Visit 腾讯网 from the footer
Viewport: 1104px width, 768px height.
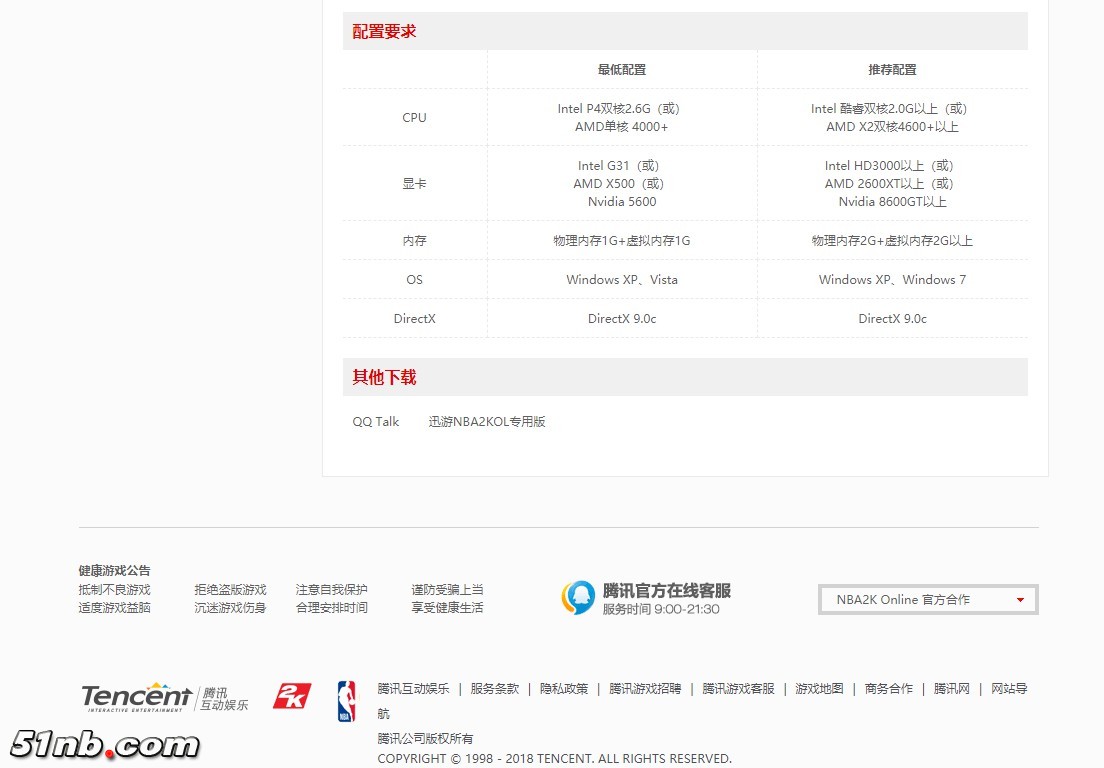tap(952, 689)
